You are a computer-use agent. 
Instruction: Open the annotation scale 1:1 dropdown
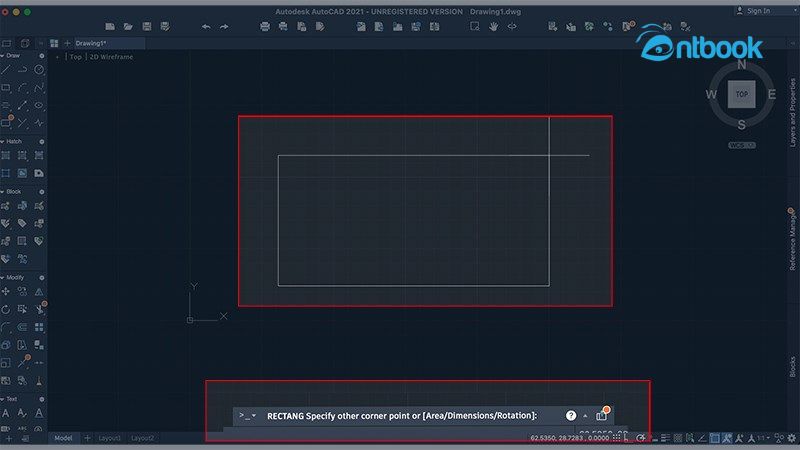[763, 438]
